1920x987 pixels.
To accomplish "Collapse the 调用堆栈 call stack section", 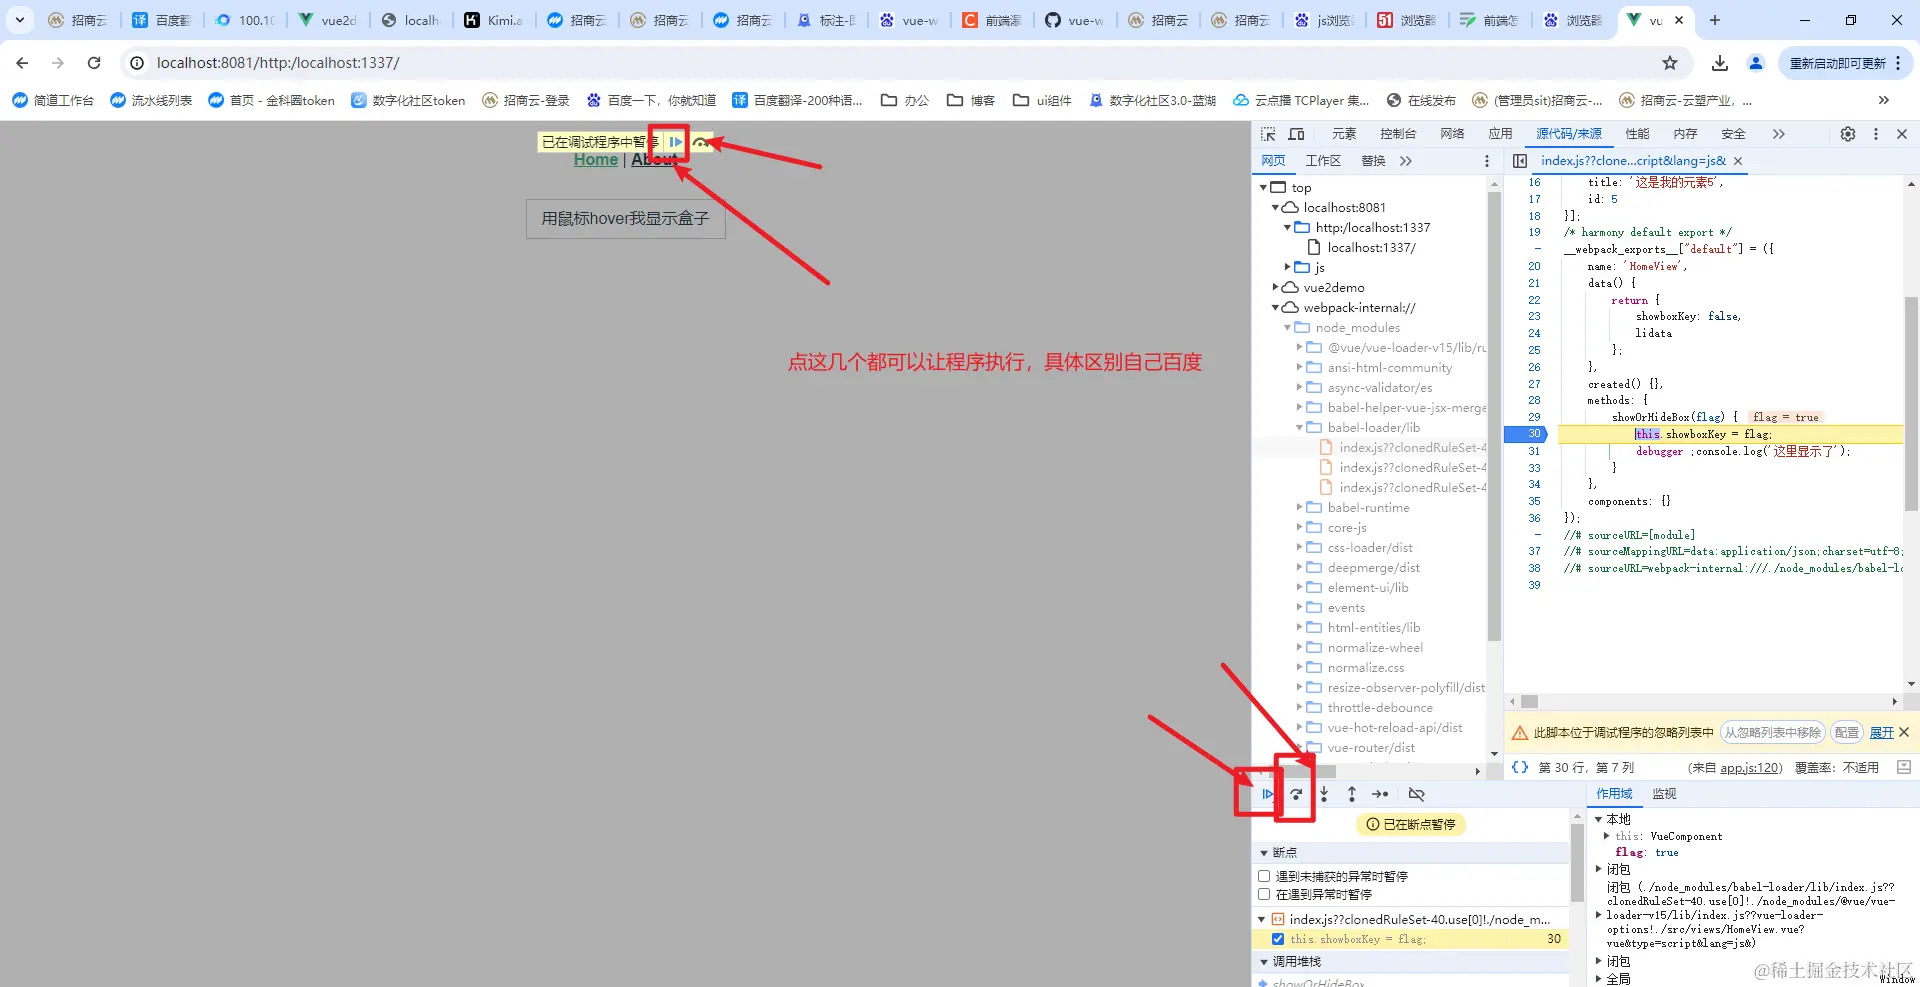I will point(1264,962).
